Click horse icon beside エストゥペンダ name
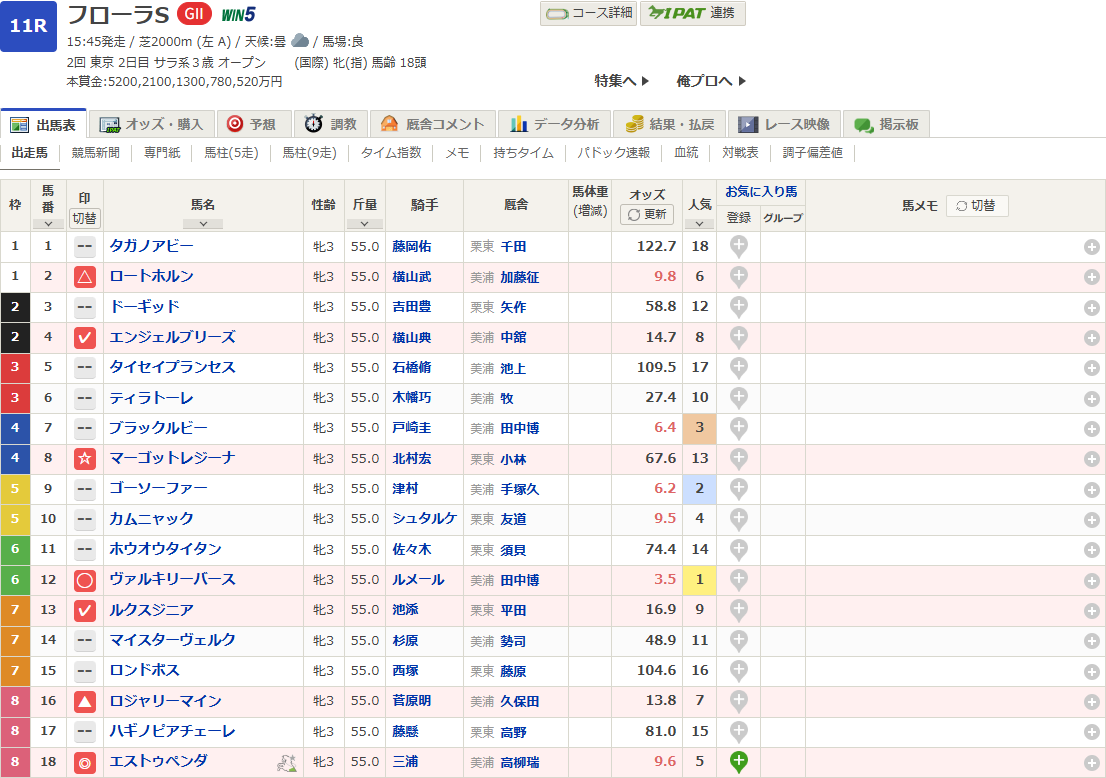Viewport: 1106px width, 778px height. click(x=287, y=762)
